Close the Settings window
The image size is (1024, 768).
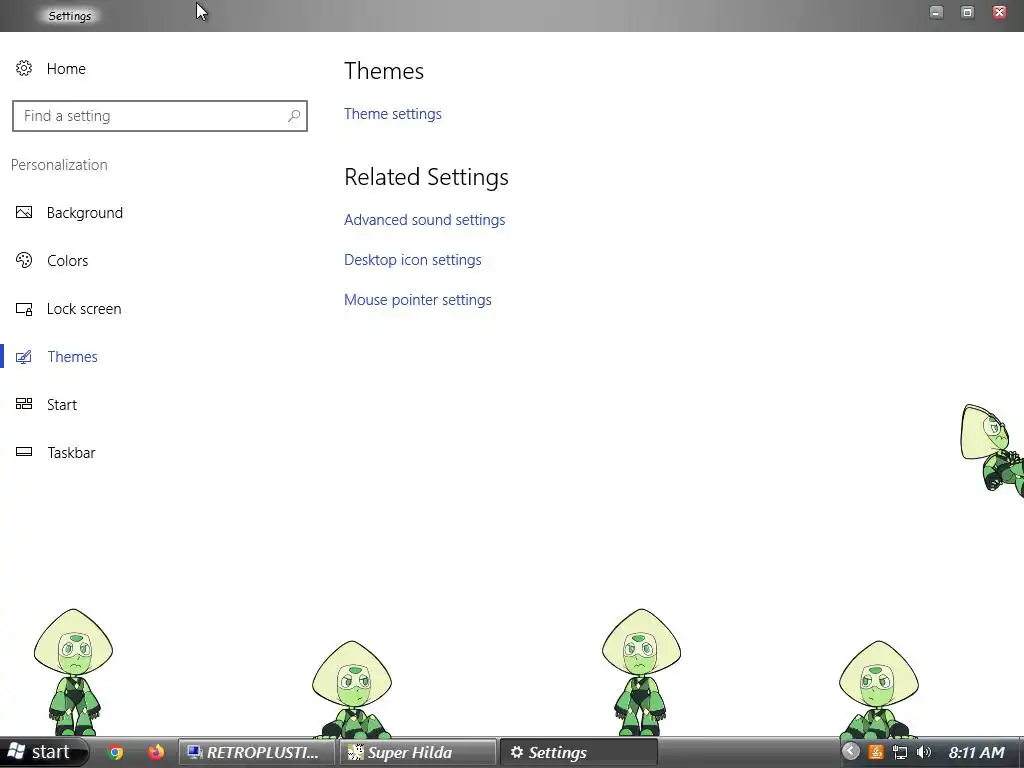coord(999,12)
